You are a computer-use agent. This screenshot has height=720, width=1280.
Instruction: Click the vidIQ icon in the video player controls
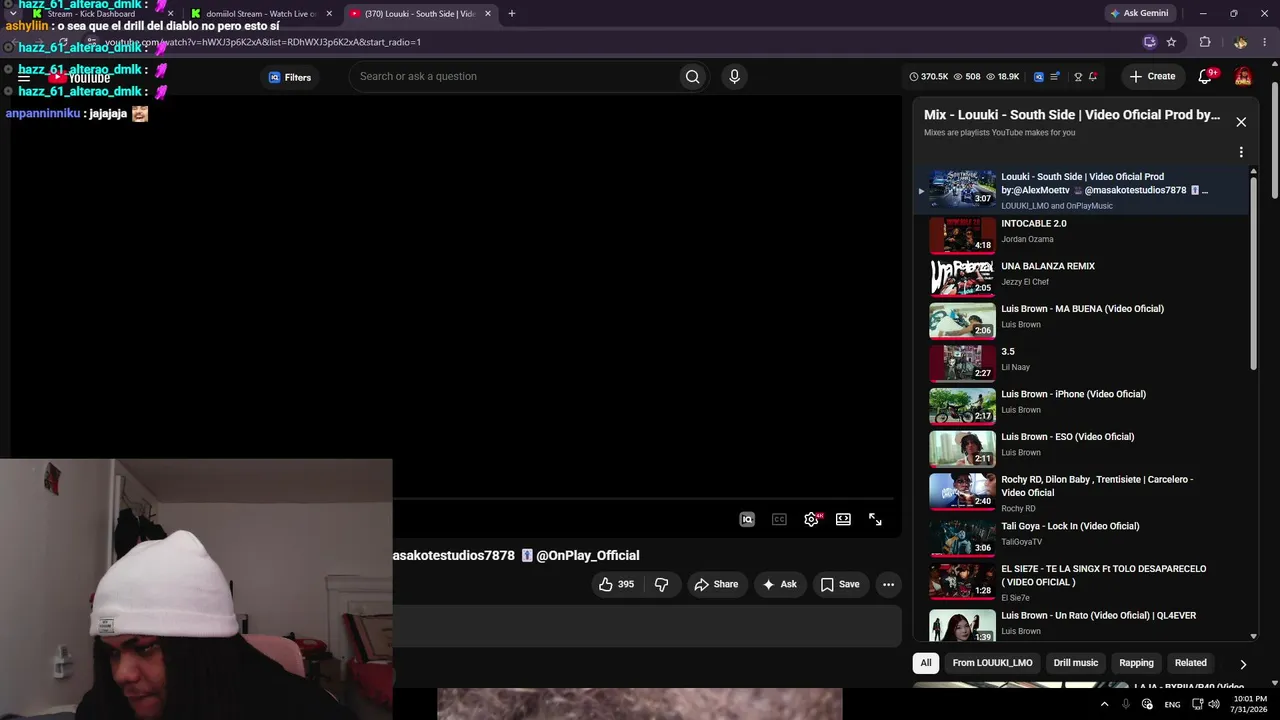coord(747,519)
